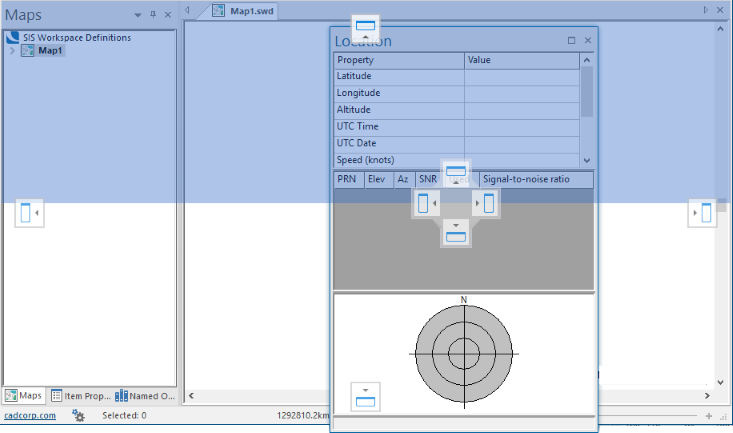Image resolution: width=733 pixels, height=433 pixels.
Task: Click the center compass dock-left guide
Action: (426, 203)
